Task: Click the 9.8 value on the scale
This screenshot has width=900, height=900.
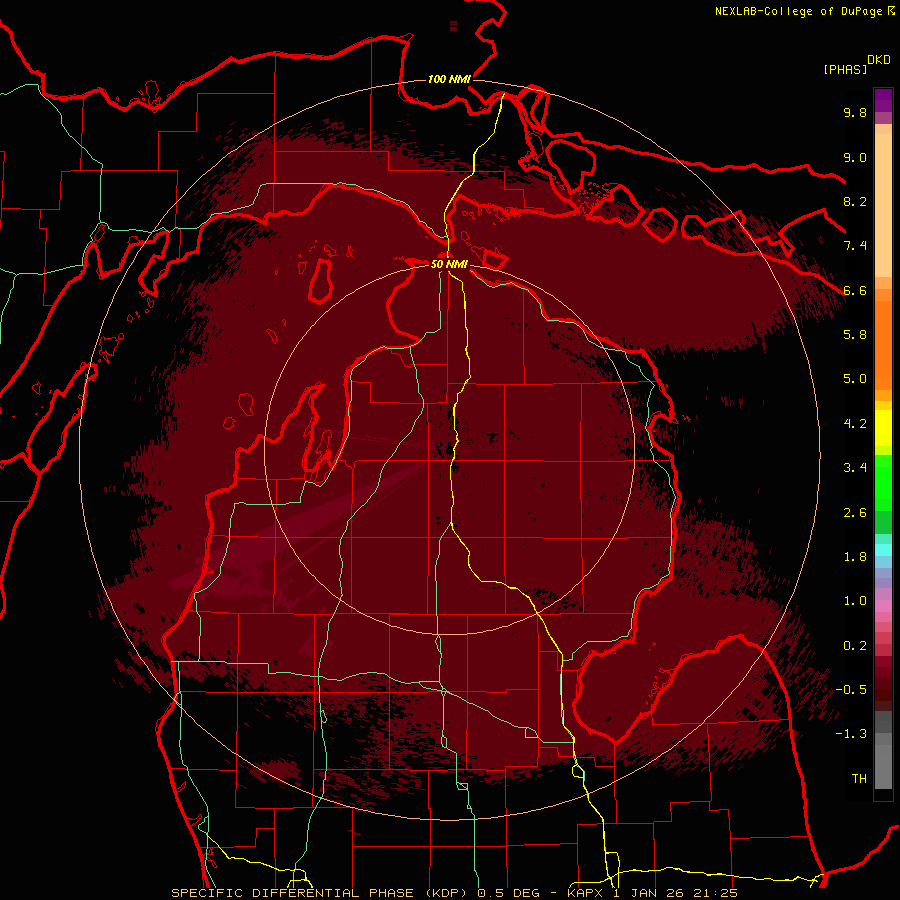Action: coord(855,112)
